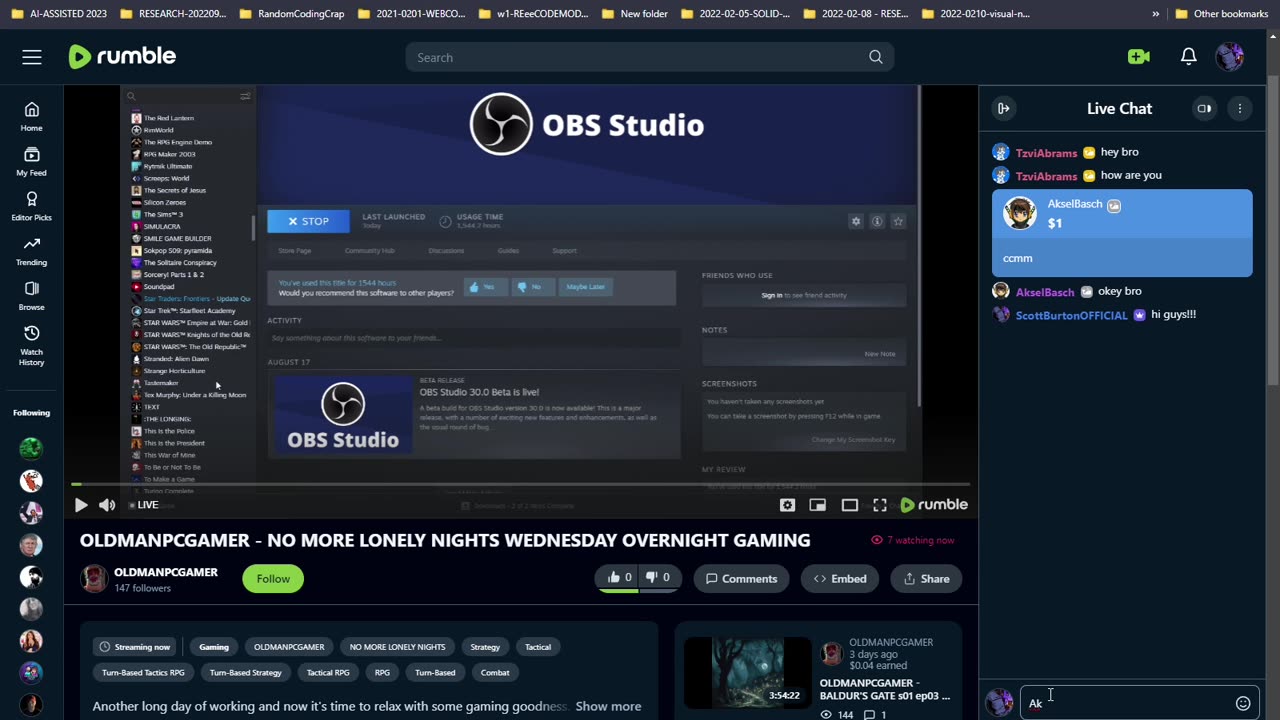Select the Tactical RPG tag
This screenshot has height=720, width=1280.
pos(328,673)
